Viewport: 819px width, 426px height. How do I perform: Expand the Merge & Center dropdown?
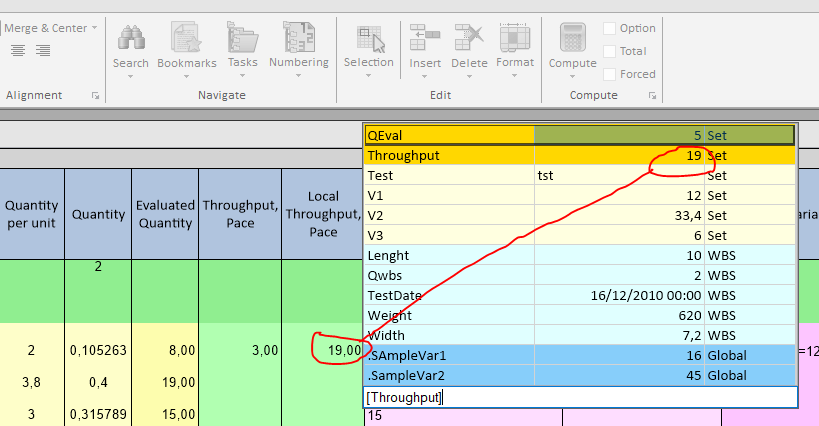(x=94, y=28)
